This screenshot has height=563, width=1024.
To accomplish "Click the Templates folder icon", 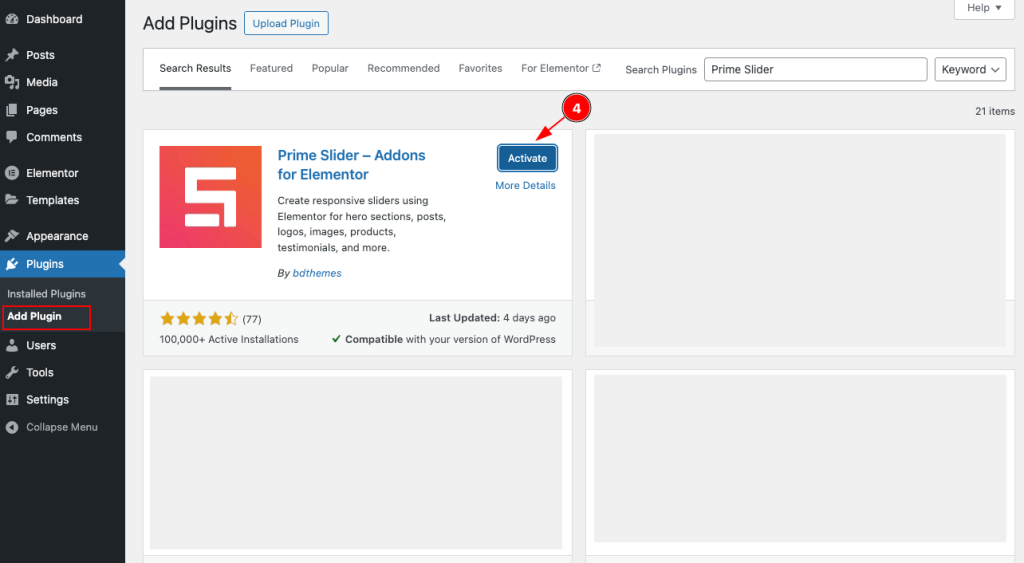I will pos(12,200).
